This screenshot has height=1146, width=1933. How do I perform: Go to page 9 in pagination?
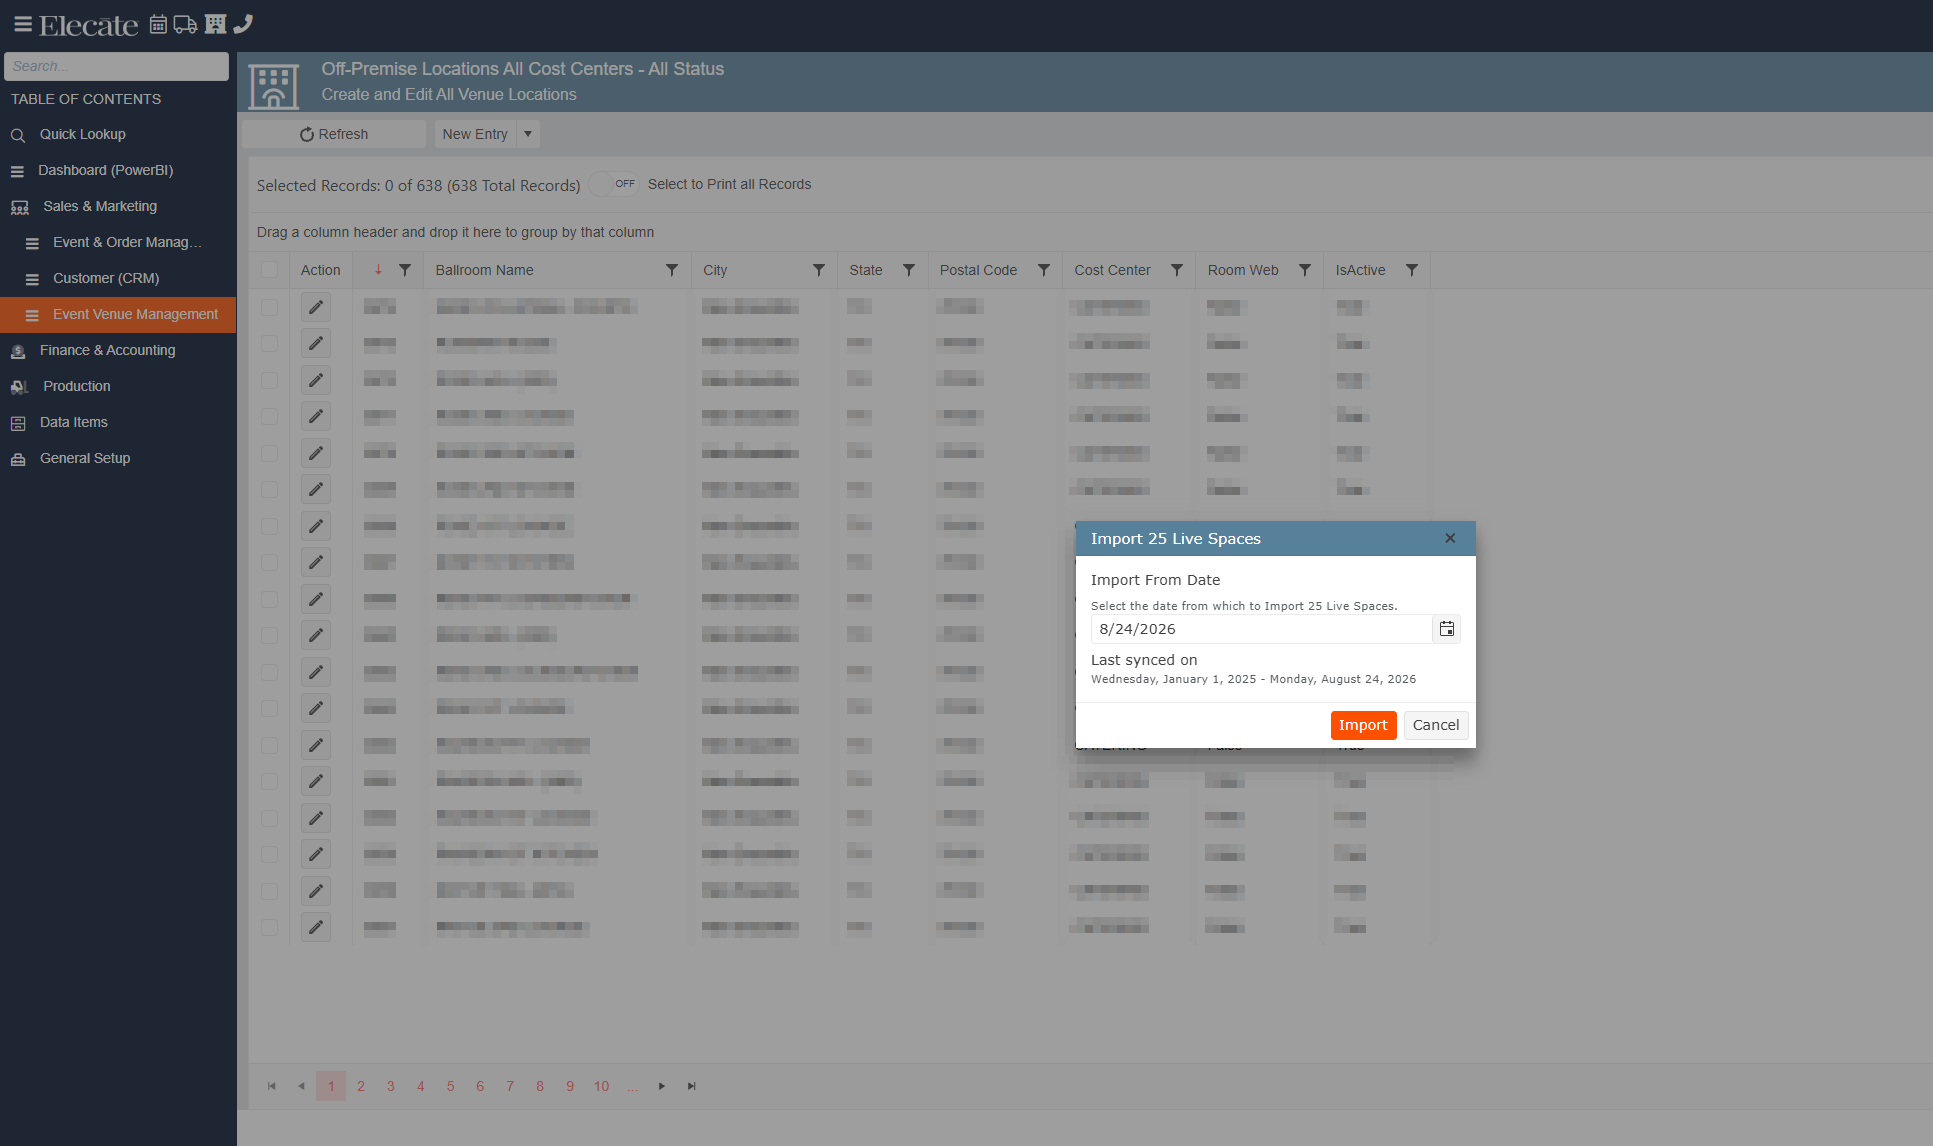pos(570,1086)
